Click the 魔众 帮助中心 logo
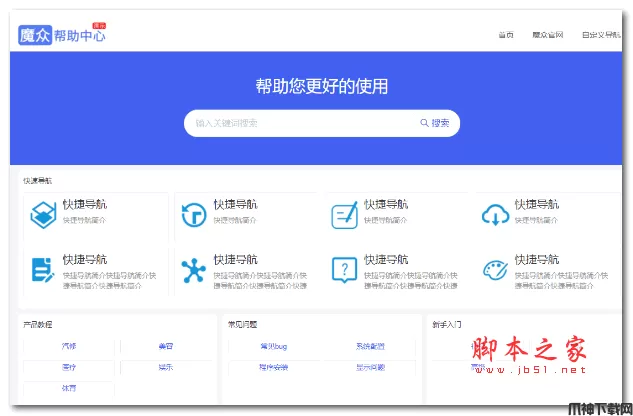The image size is (633, 416). point(61,34)
